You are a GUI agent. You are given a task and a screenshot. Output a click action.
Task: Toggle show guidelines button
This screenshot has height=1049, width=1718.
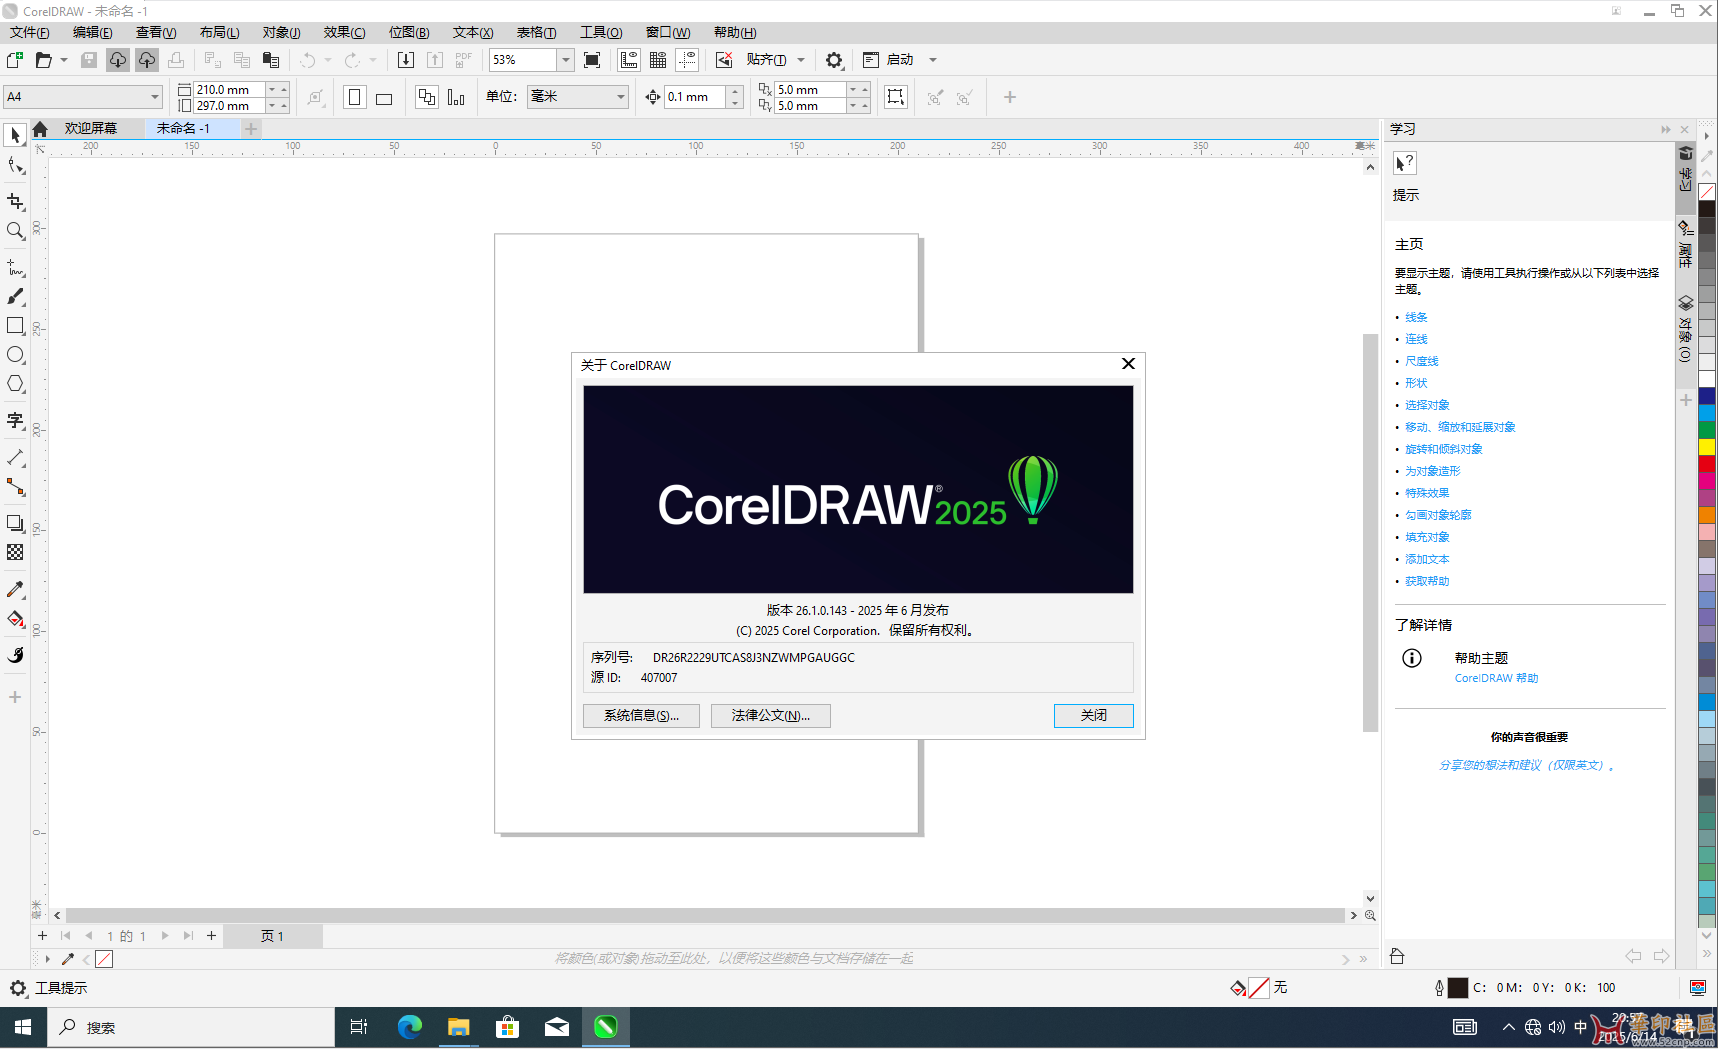tap(687, 60)
